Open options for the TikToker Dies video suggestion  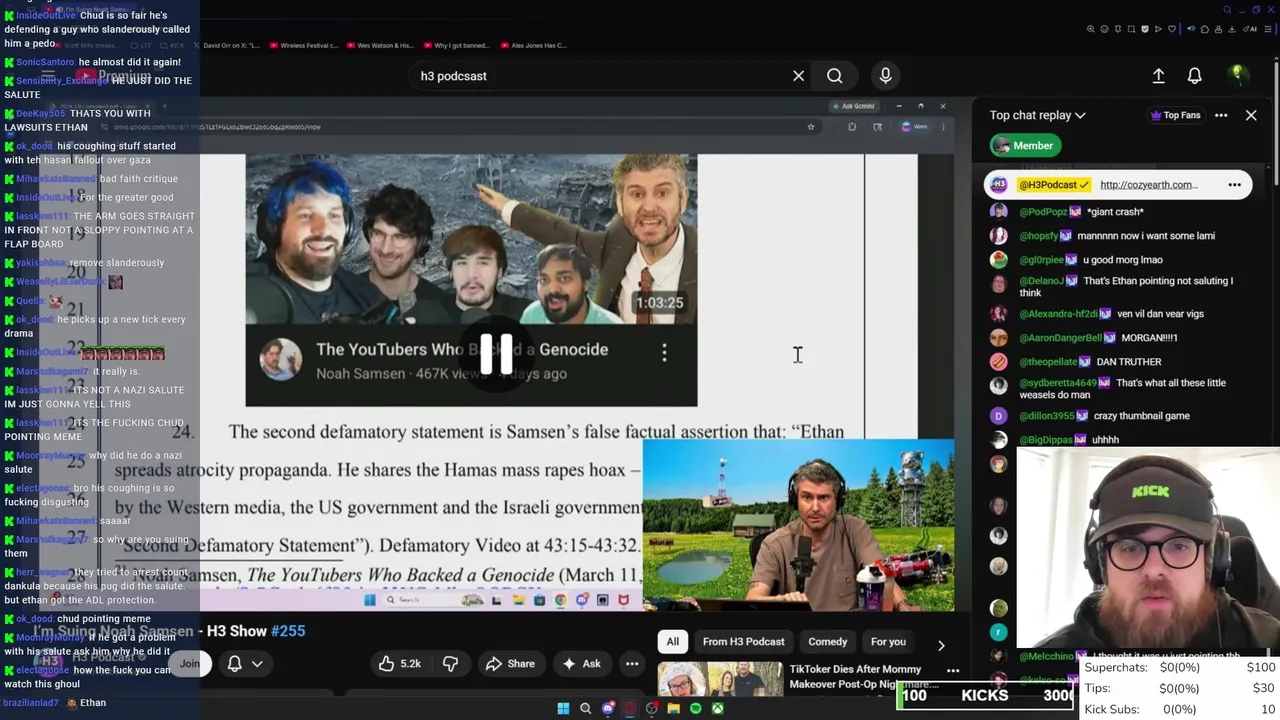(953, 671)
